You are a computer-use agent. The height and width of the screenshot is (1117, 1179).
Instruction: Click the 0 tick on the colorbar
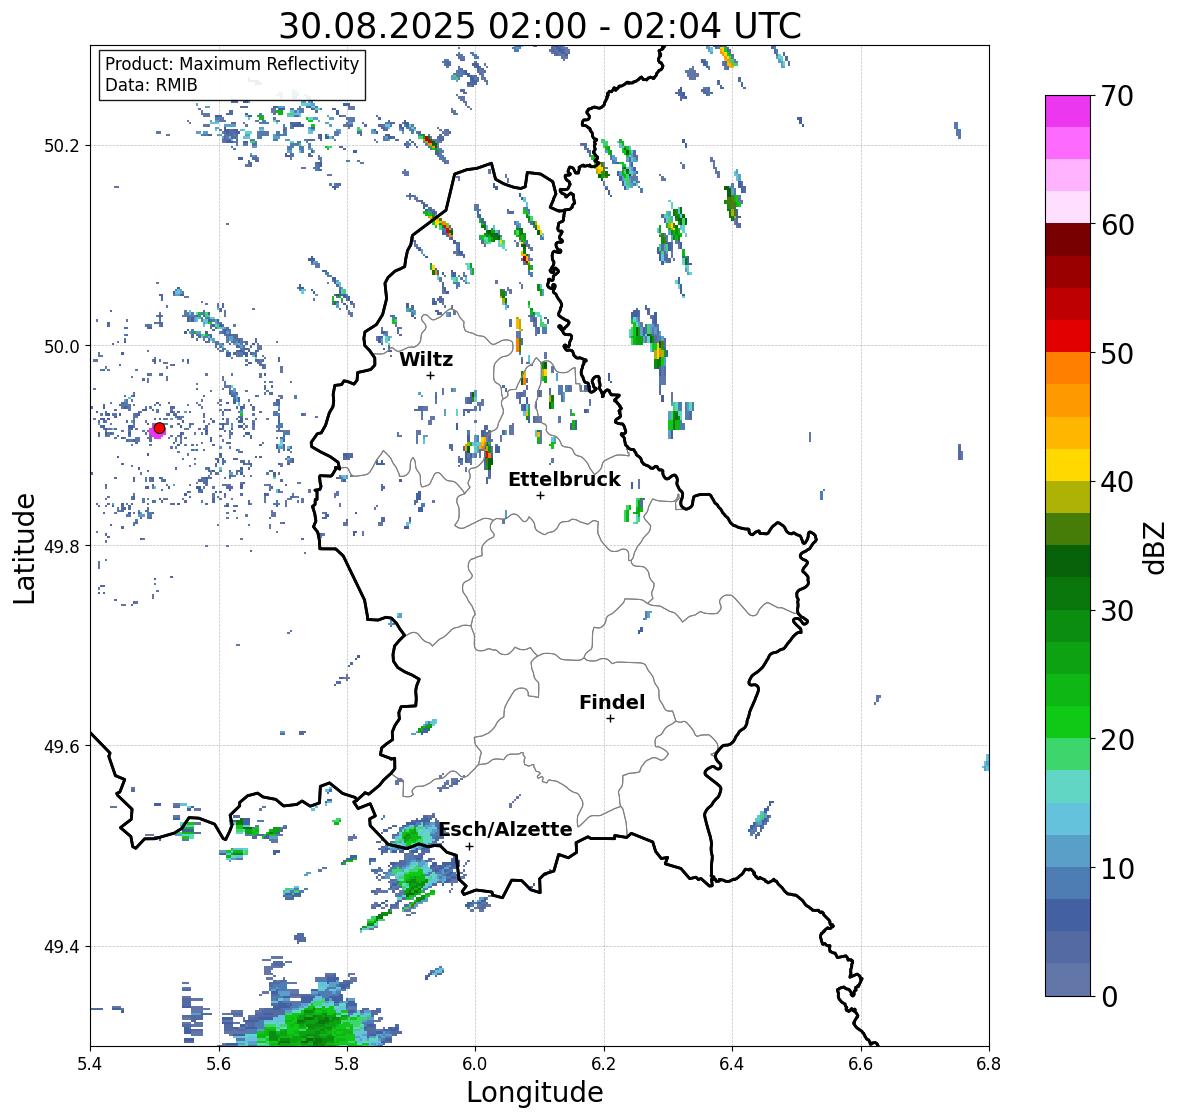click(x=1109, y=997)
